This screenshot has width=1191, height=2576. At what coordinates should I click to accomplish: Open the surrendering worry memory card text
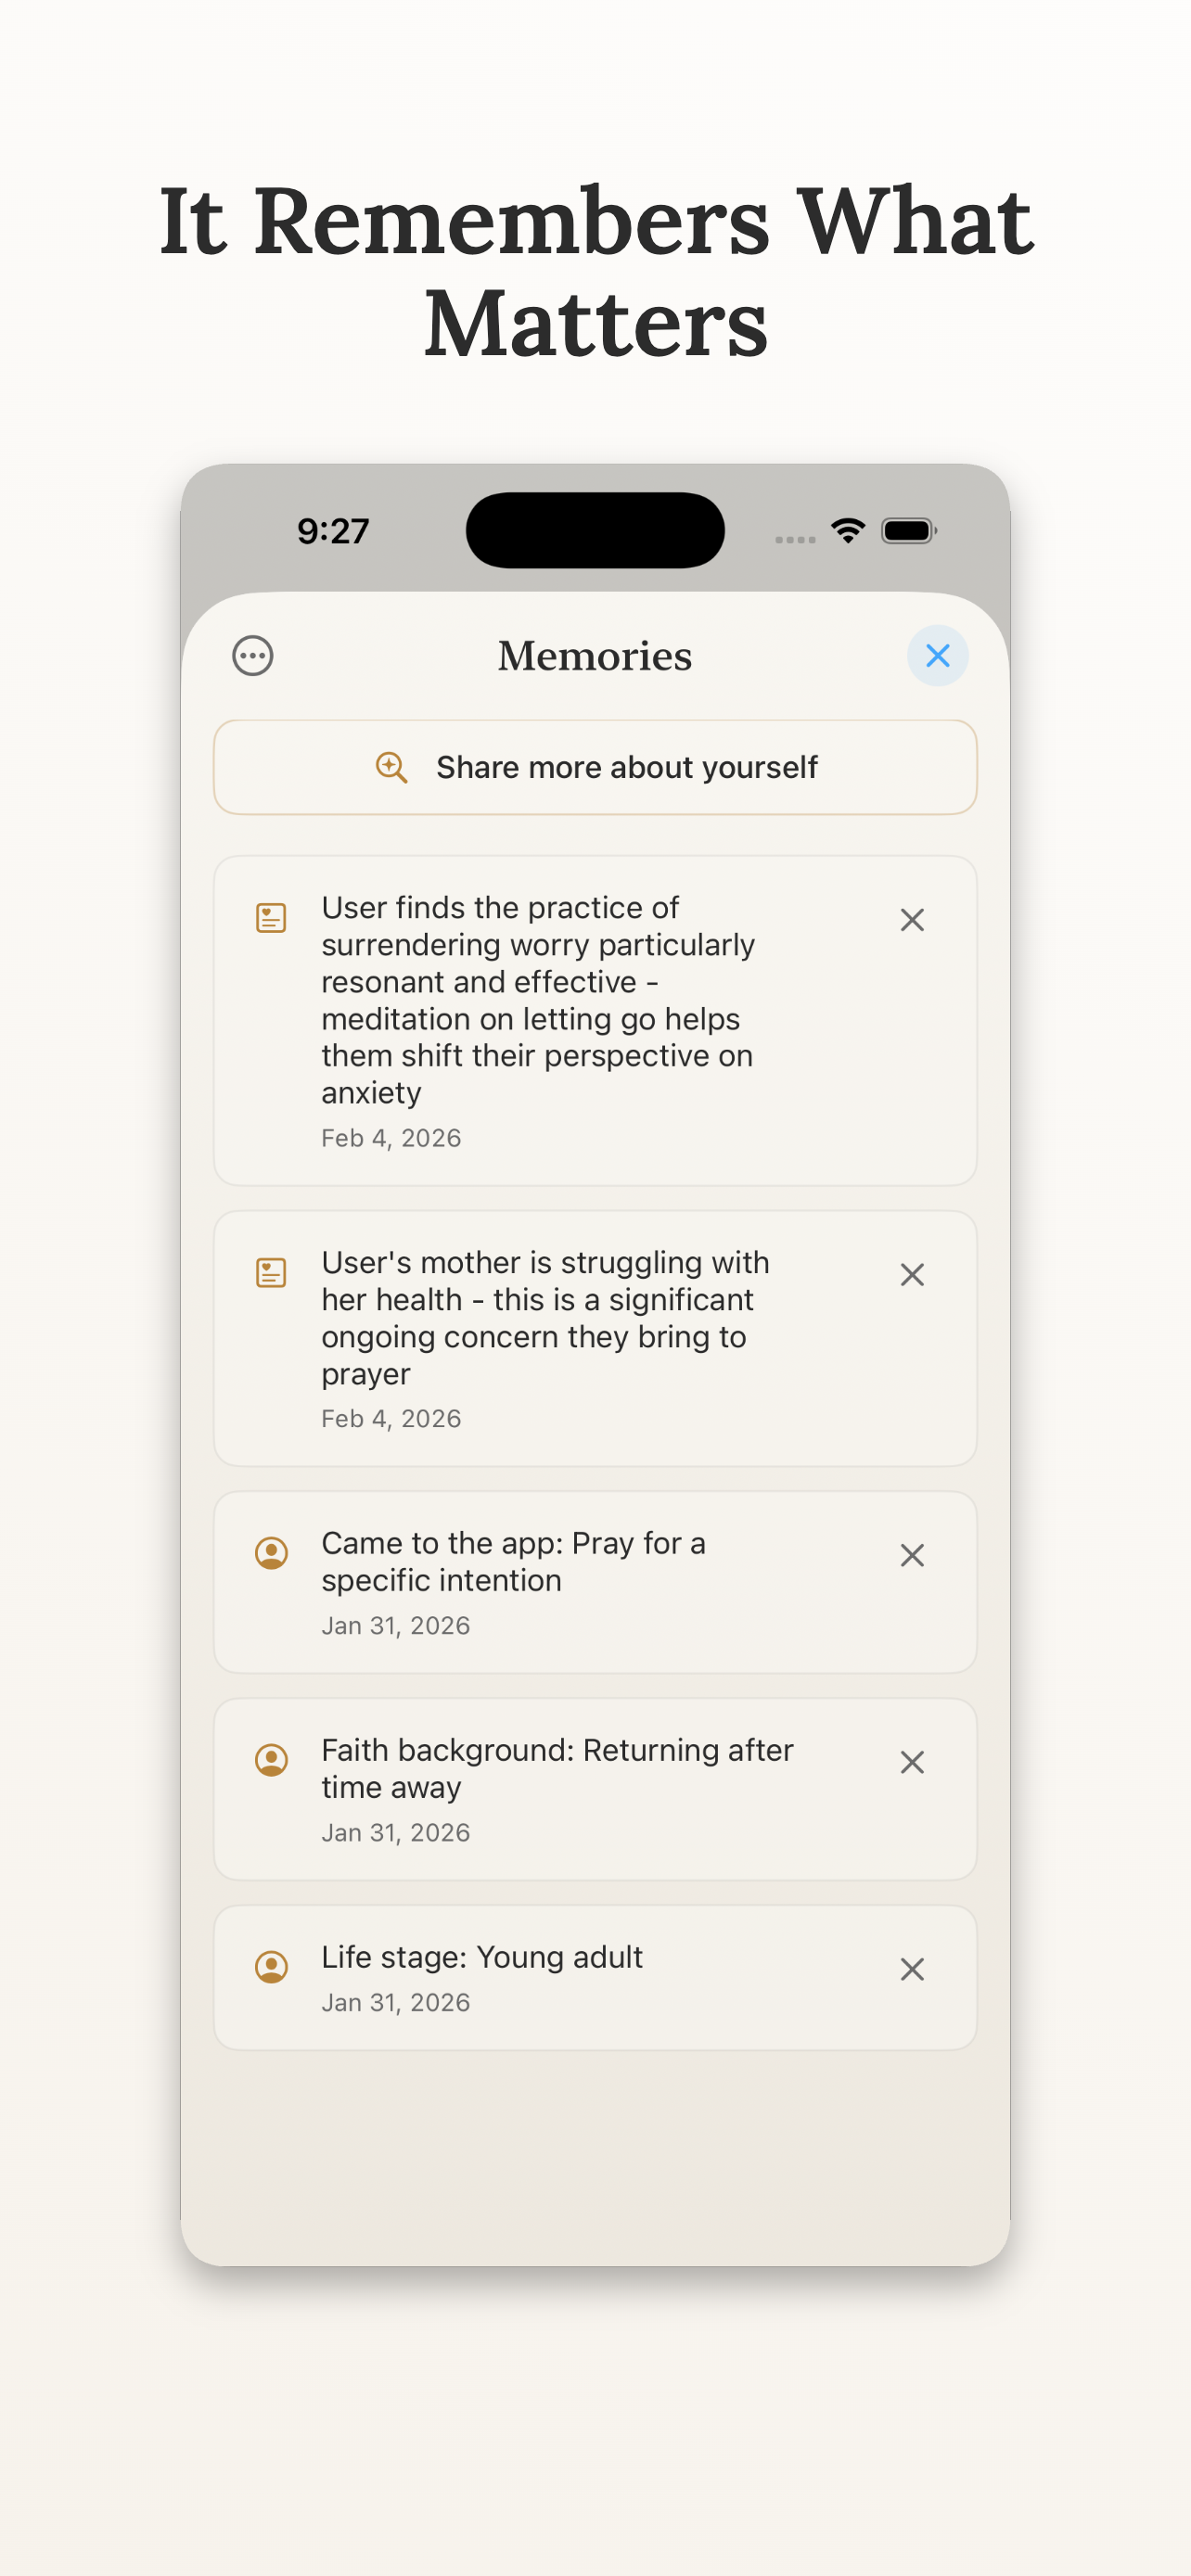[538, 999]
